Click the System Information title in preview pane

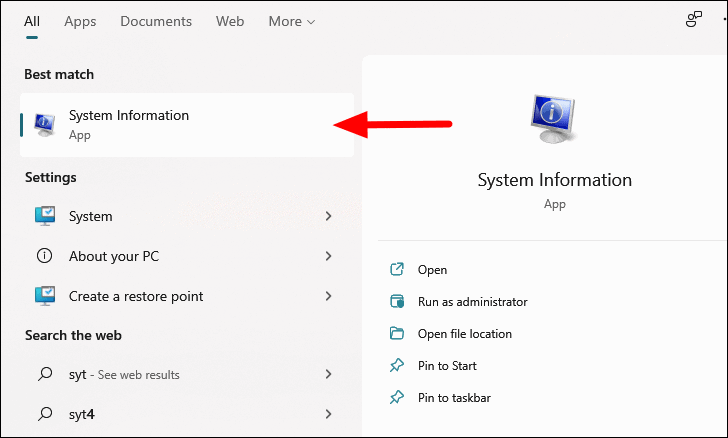pos(555,180)
